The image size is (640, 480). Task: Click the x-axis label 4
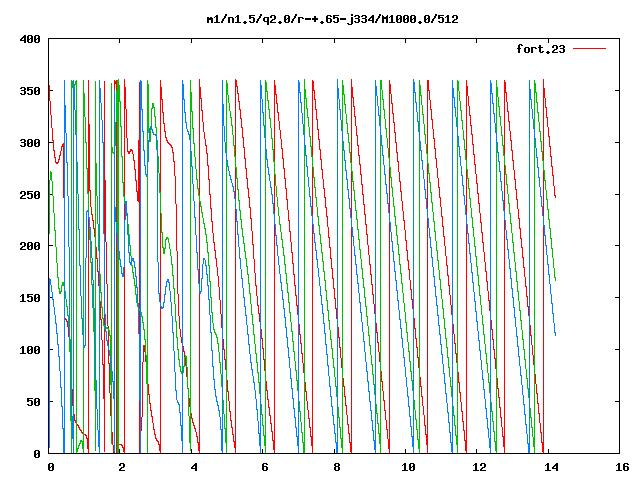tap(194, 467)
